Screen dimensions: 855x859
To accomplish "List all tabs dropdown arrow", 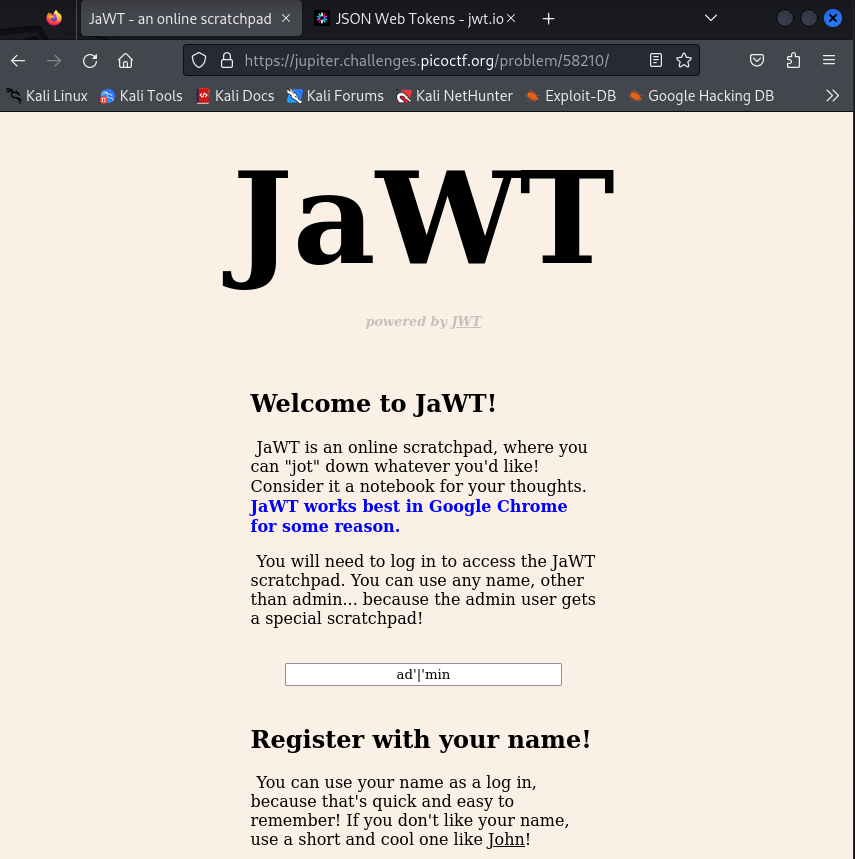I will (x=710, y=19).
